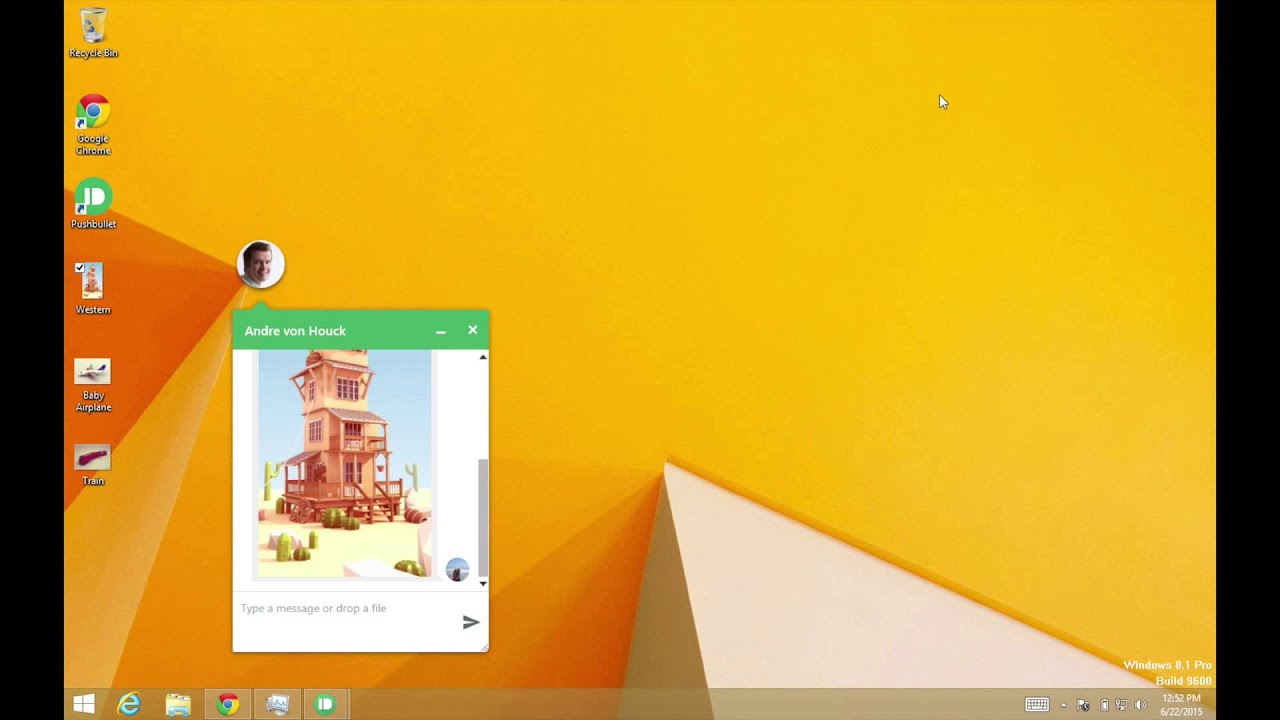The image size is (1280, 720).
Task: Minimize the Andre von Houck chat window
Action: (x=440, y=330)
